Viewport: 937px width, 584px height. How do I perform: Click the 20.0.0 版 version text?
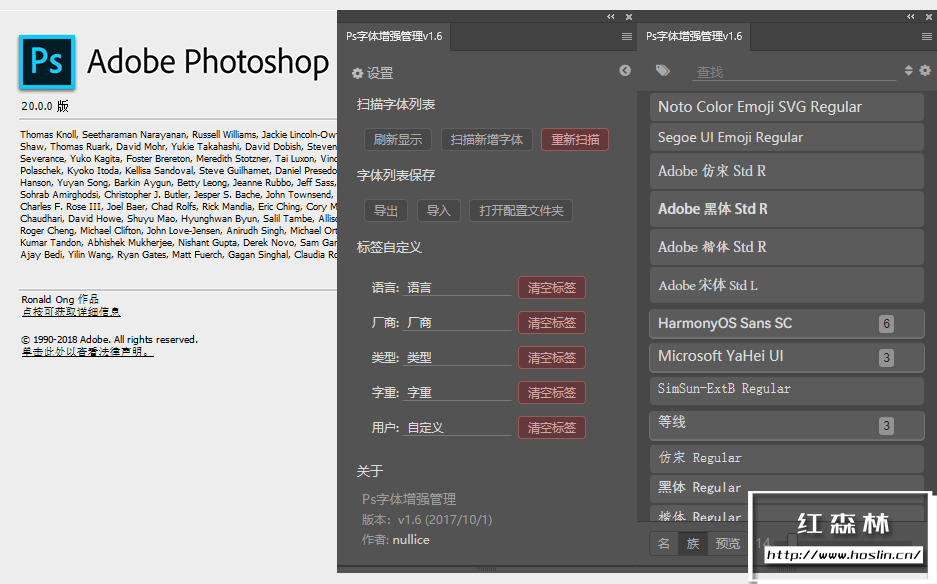[45, 106]
